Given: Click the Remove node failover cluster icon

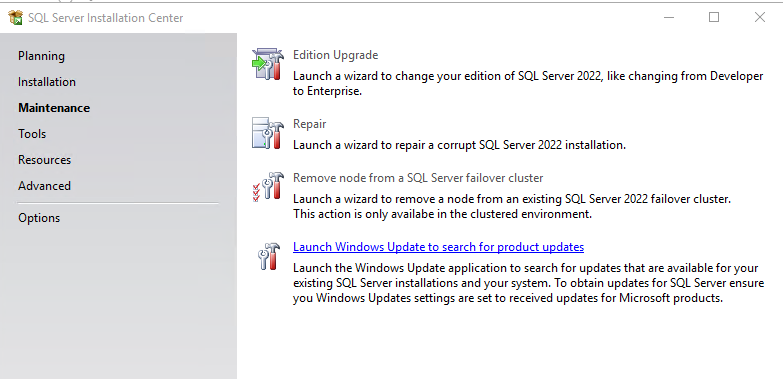Looking at the screenshot, I should pos(268,187).
